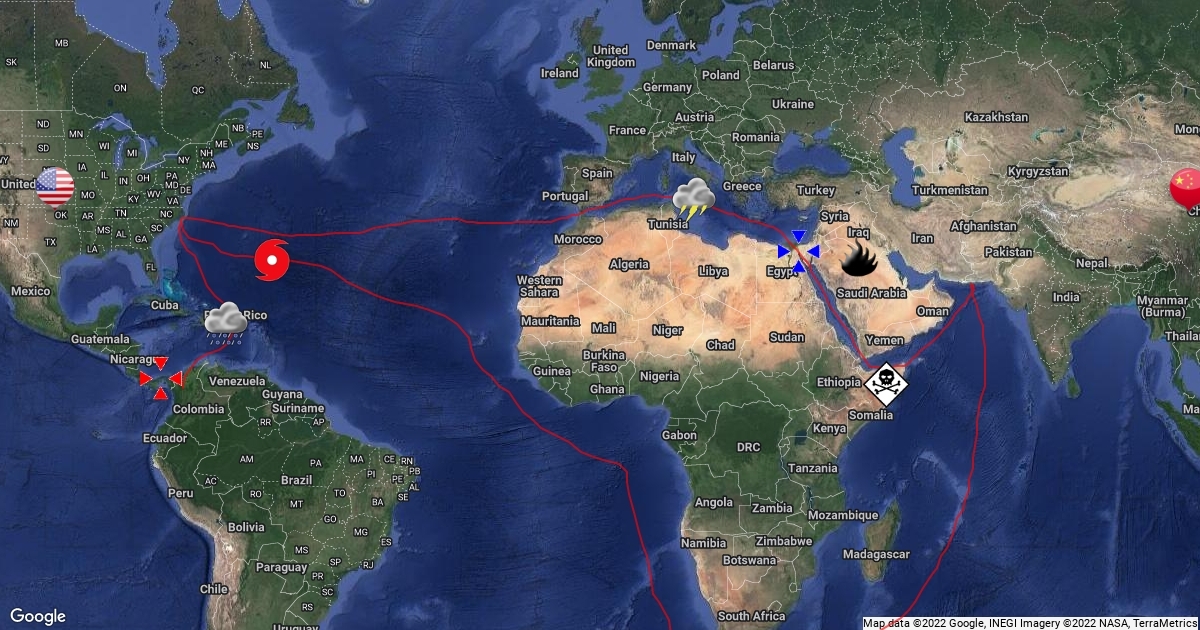Click the red hurricane symbol in the Atlantic

pyautogui.click(x=272, y=260)
